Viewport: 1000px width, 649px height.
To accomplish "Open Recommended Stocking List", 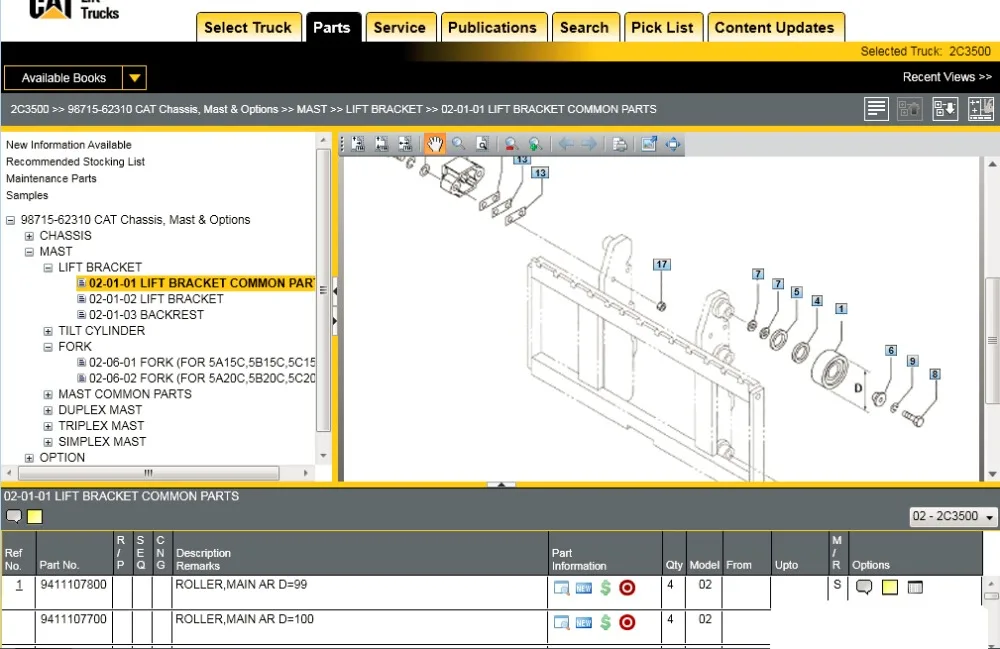I will pyautogui.click(x=75, y=162).
